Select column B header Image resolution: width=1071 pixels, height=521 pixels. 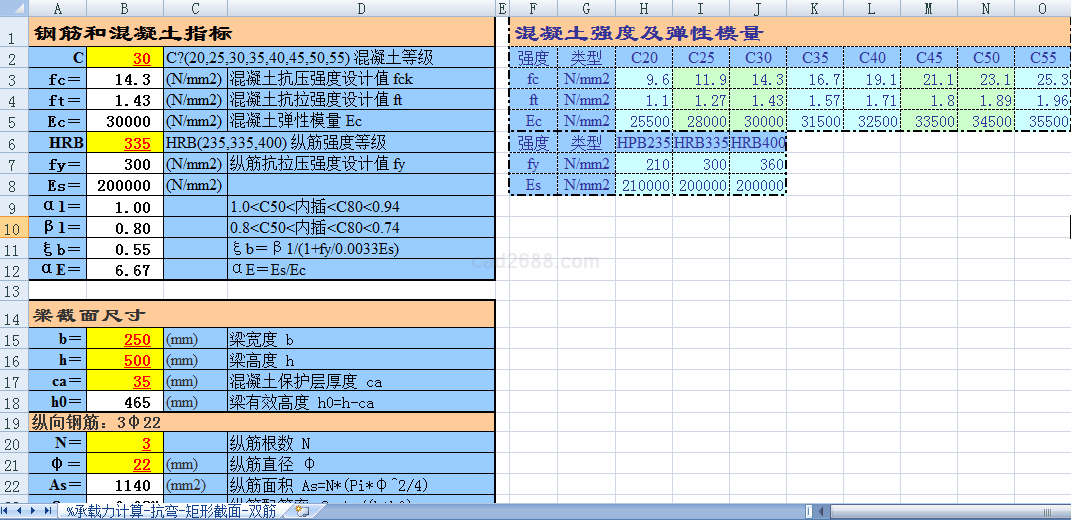125,9
